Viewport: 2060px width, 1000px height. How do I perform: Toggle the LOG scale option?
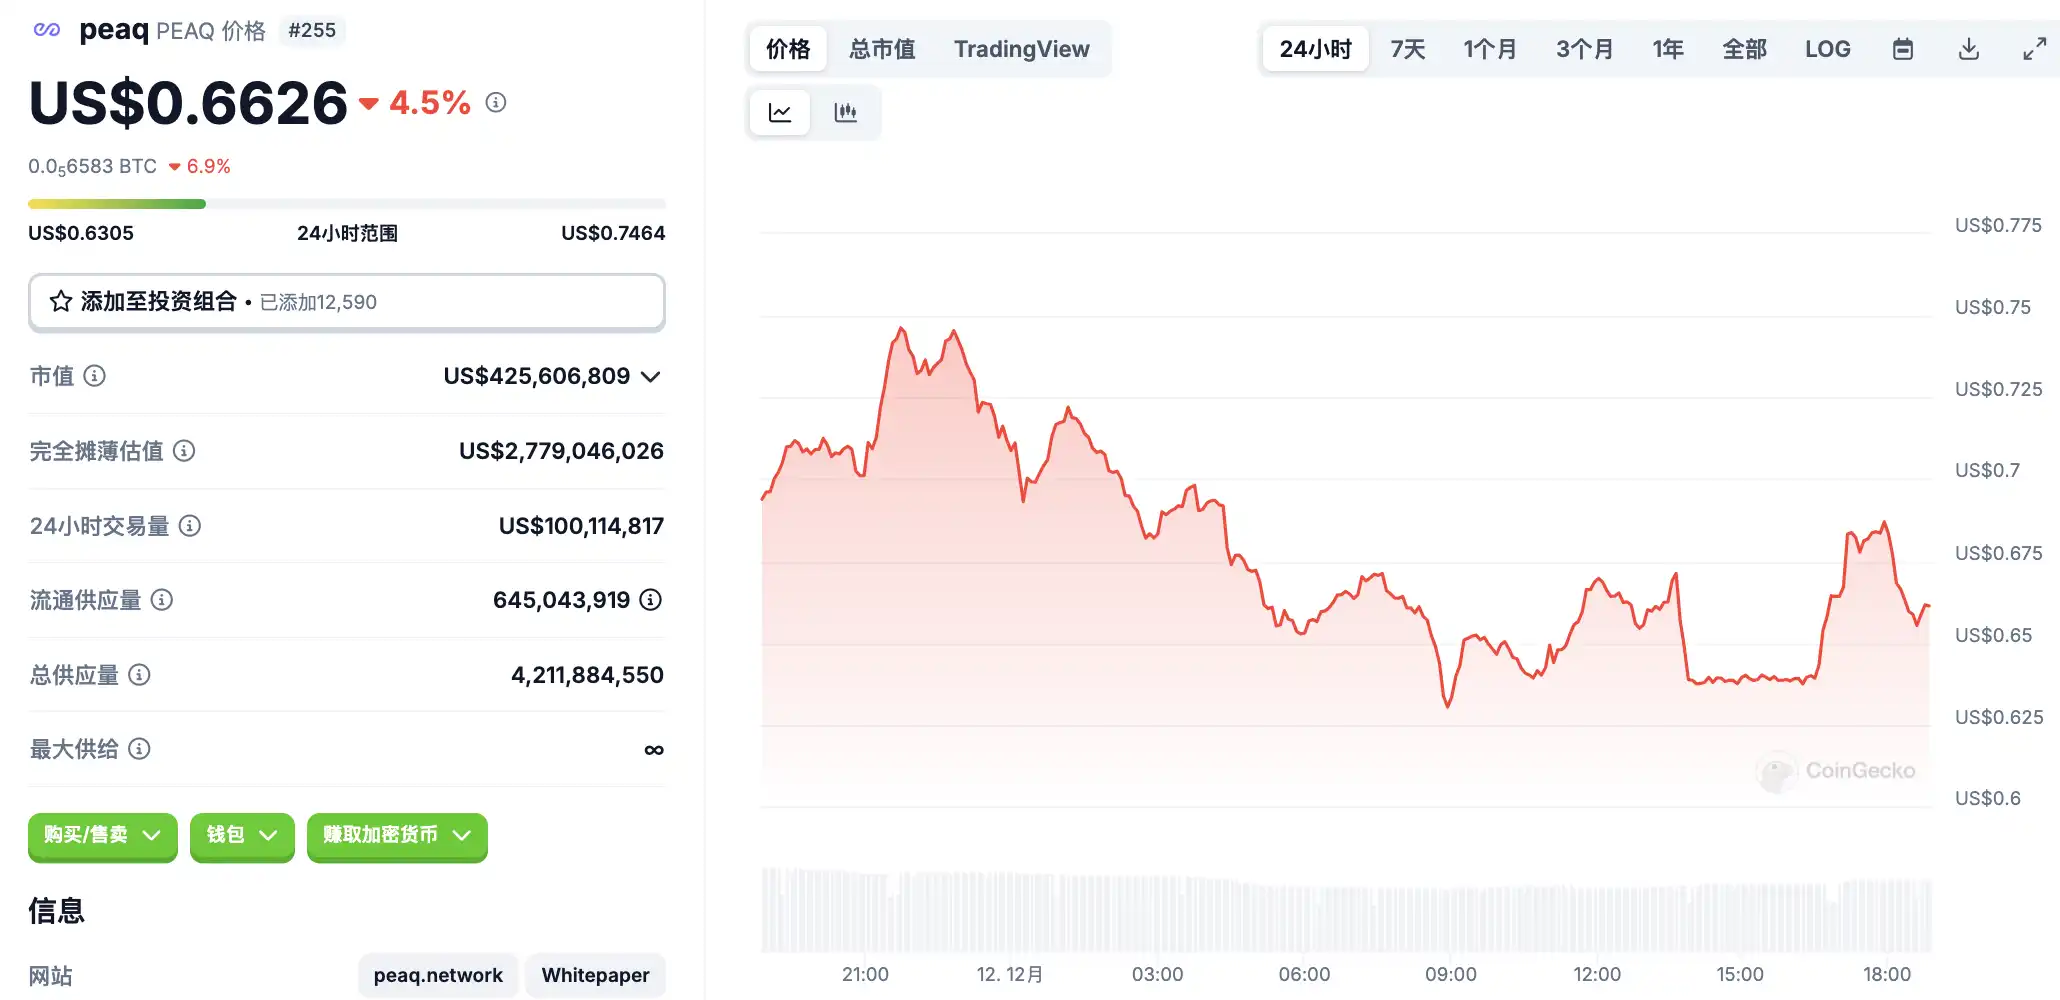pos(1827,49)
